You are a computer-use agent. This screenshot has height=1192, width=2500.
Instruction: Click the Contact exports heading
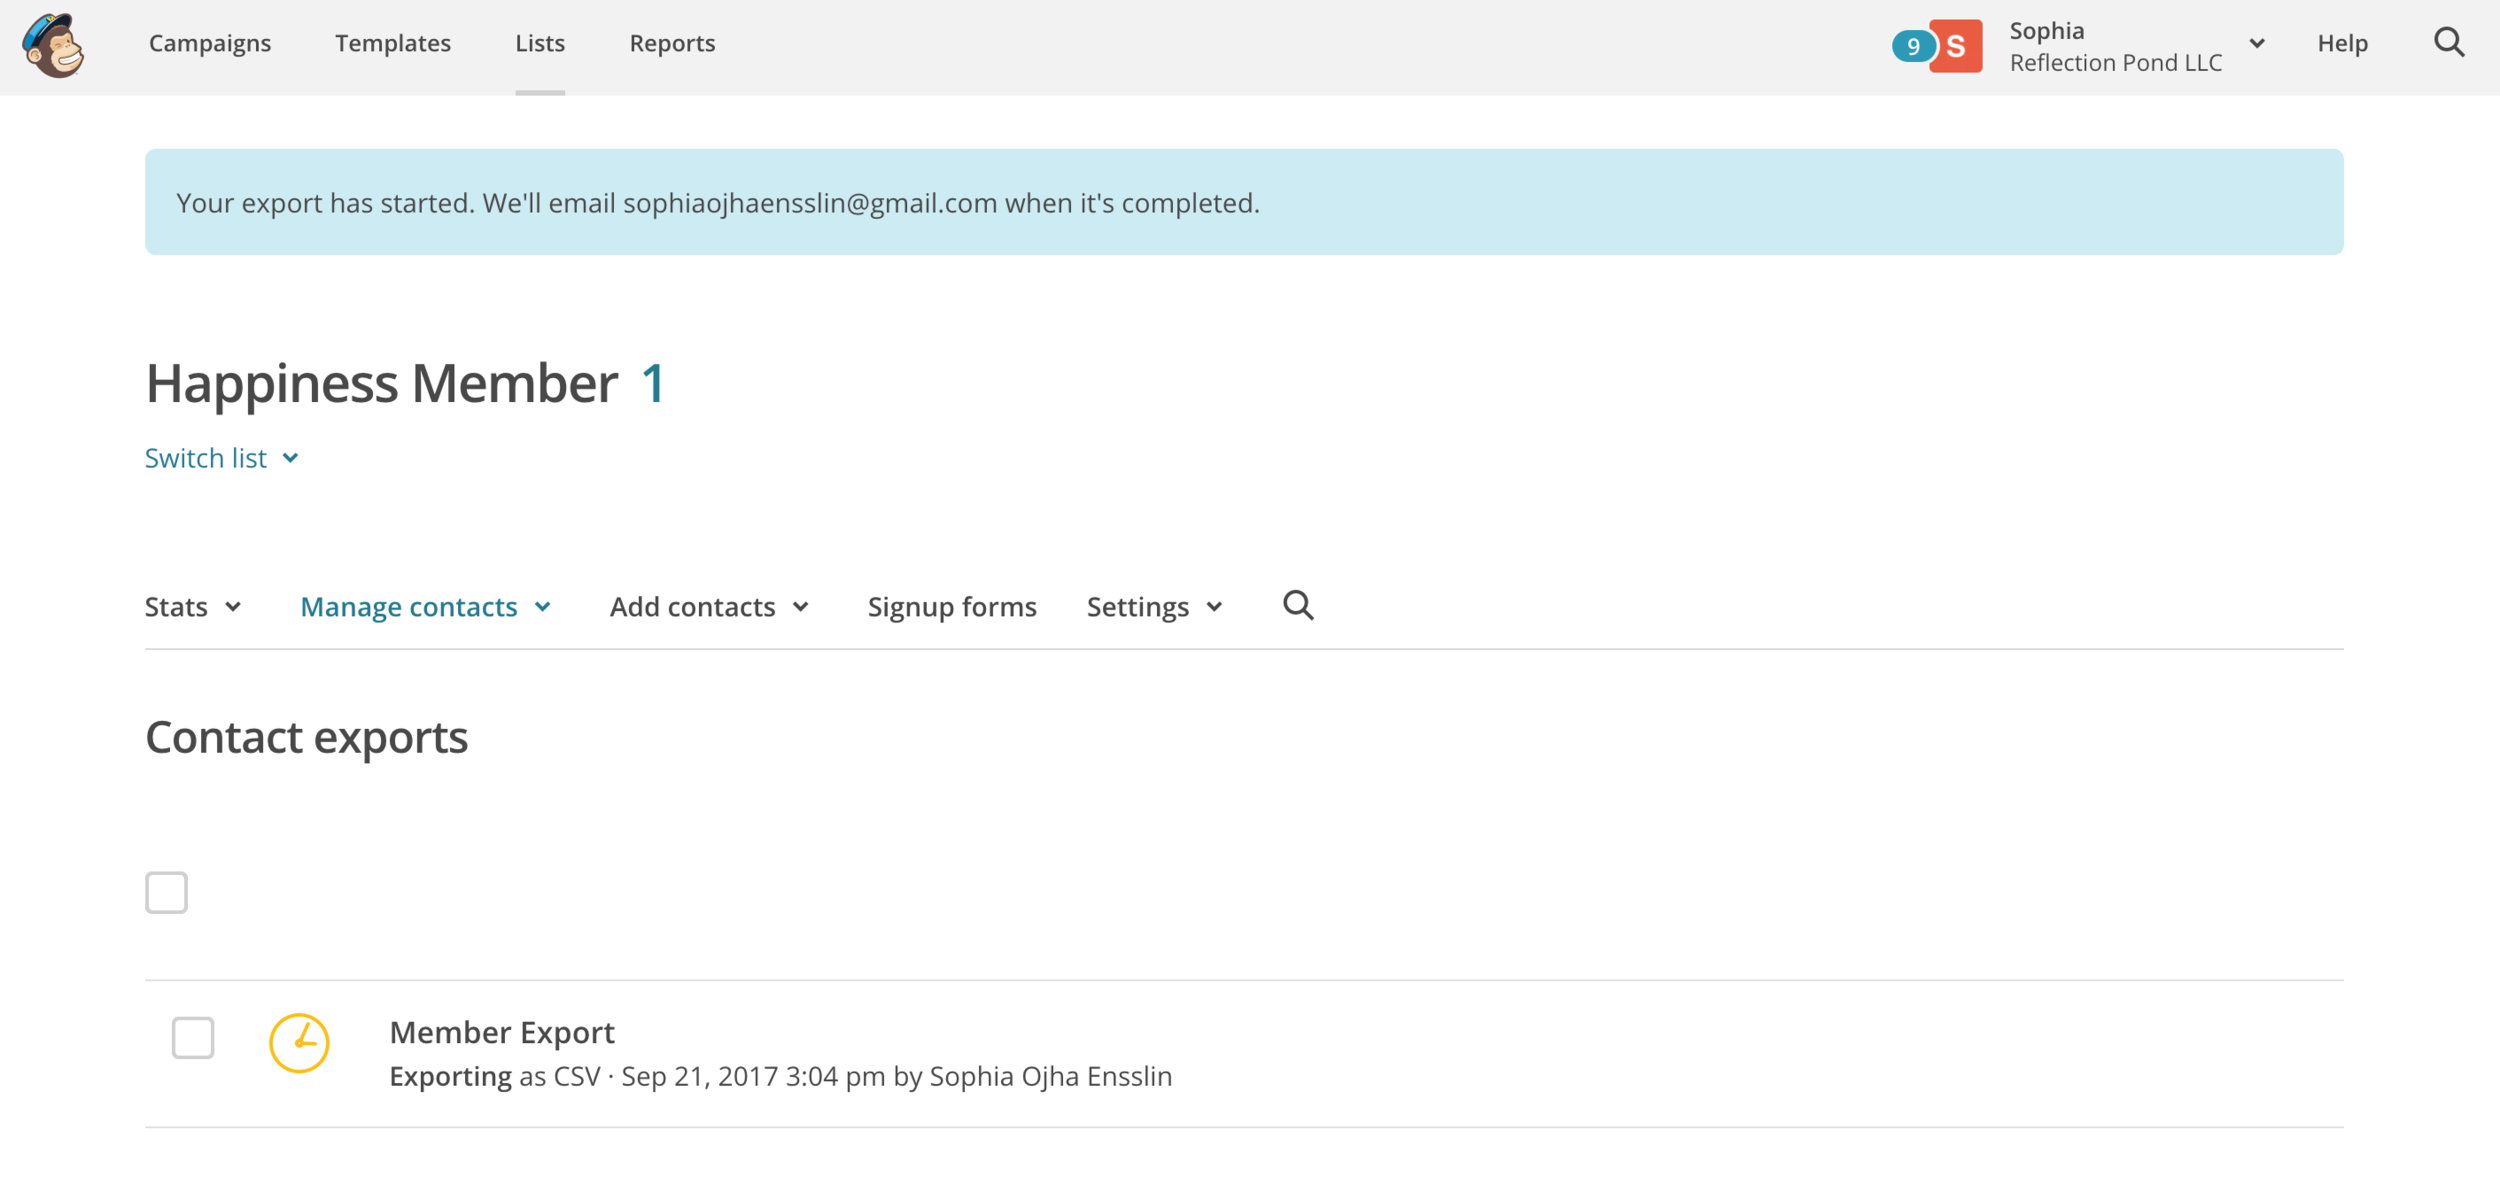[x=306, y=737]
